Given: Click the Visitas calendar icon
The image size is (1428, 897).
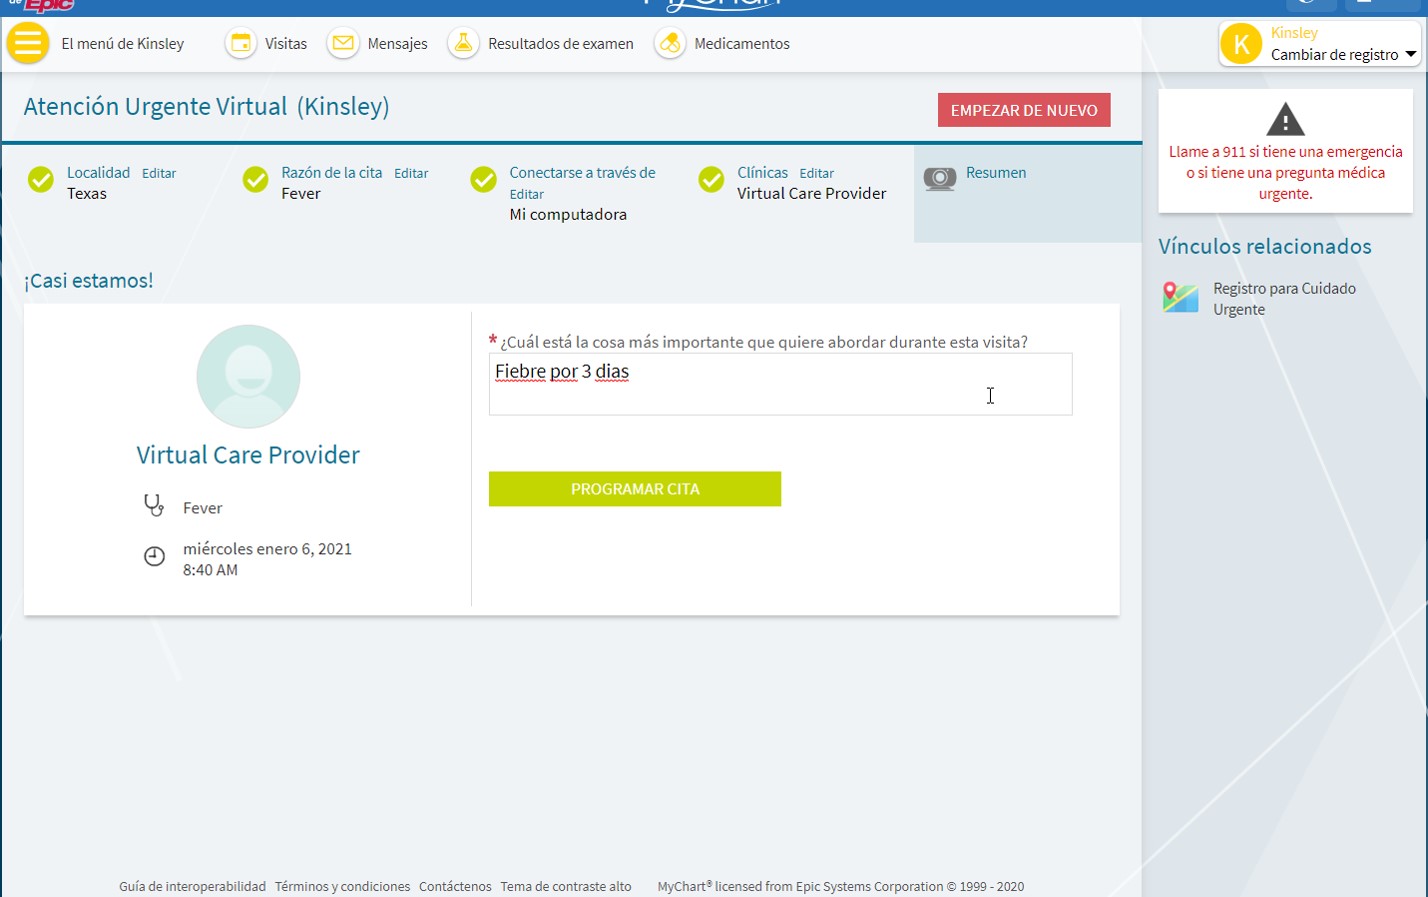Looking at the screenshot, I should [241, 44].
